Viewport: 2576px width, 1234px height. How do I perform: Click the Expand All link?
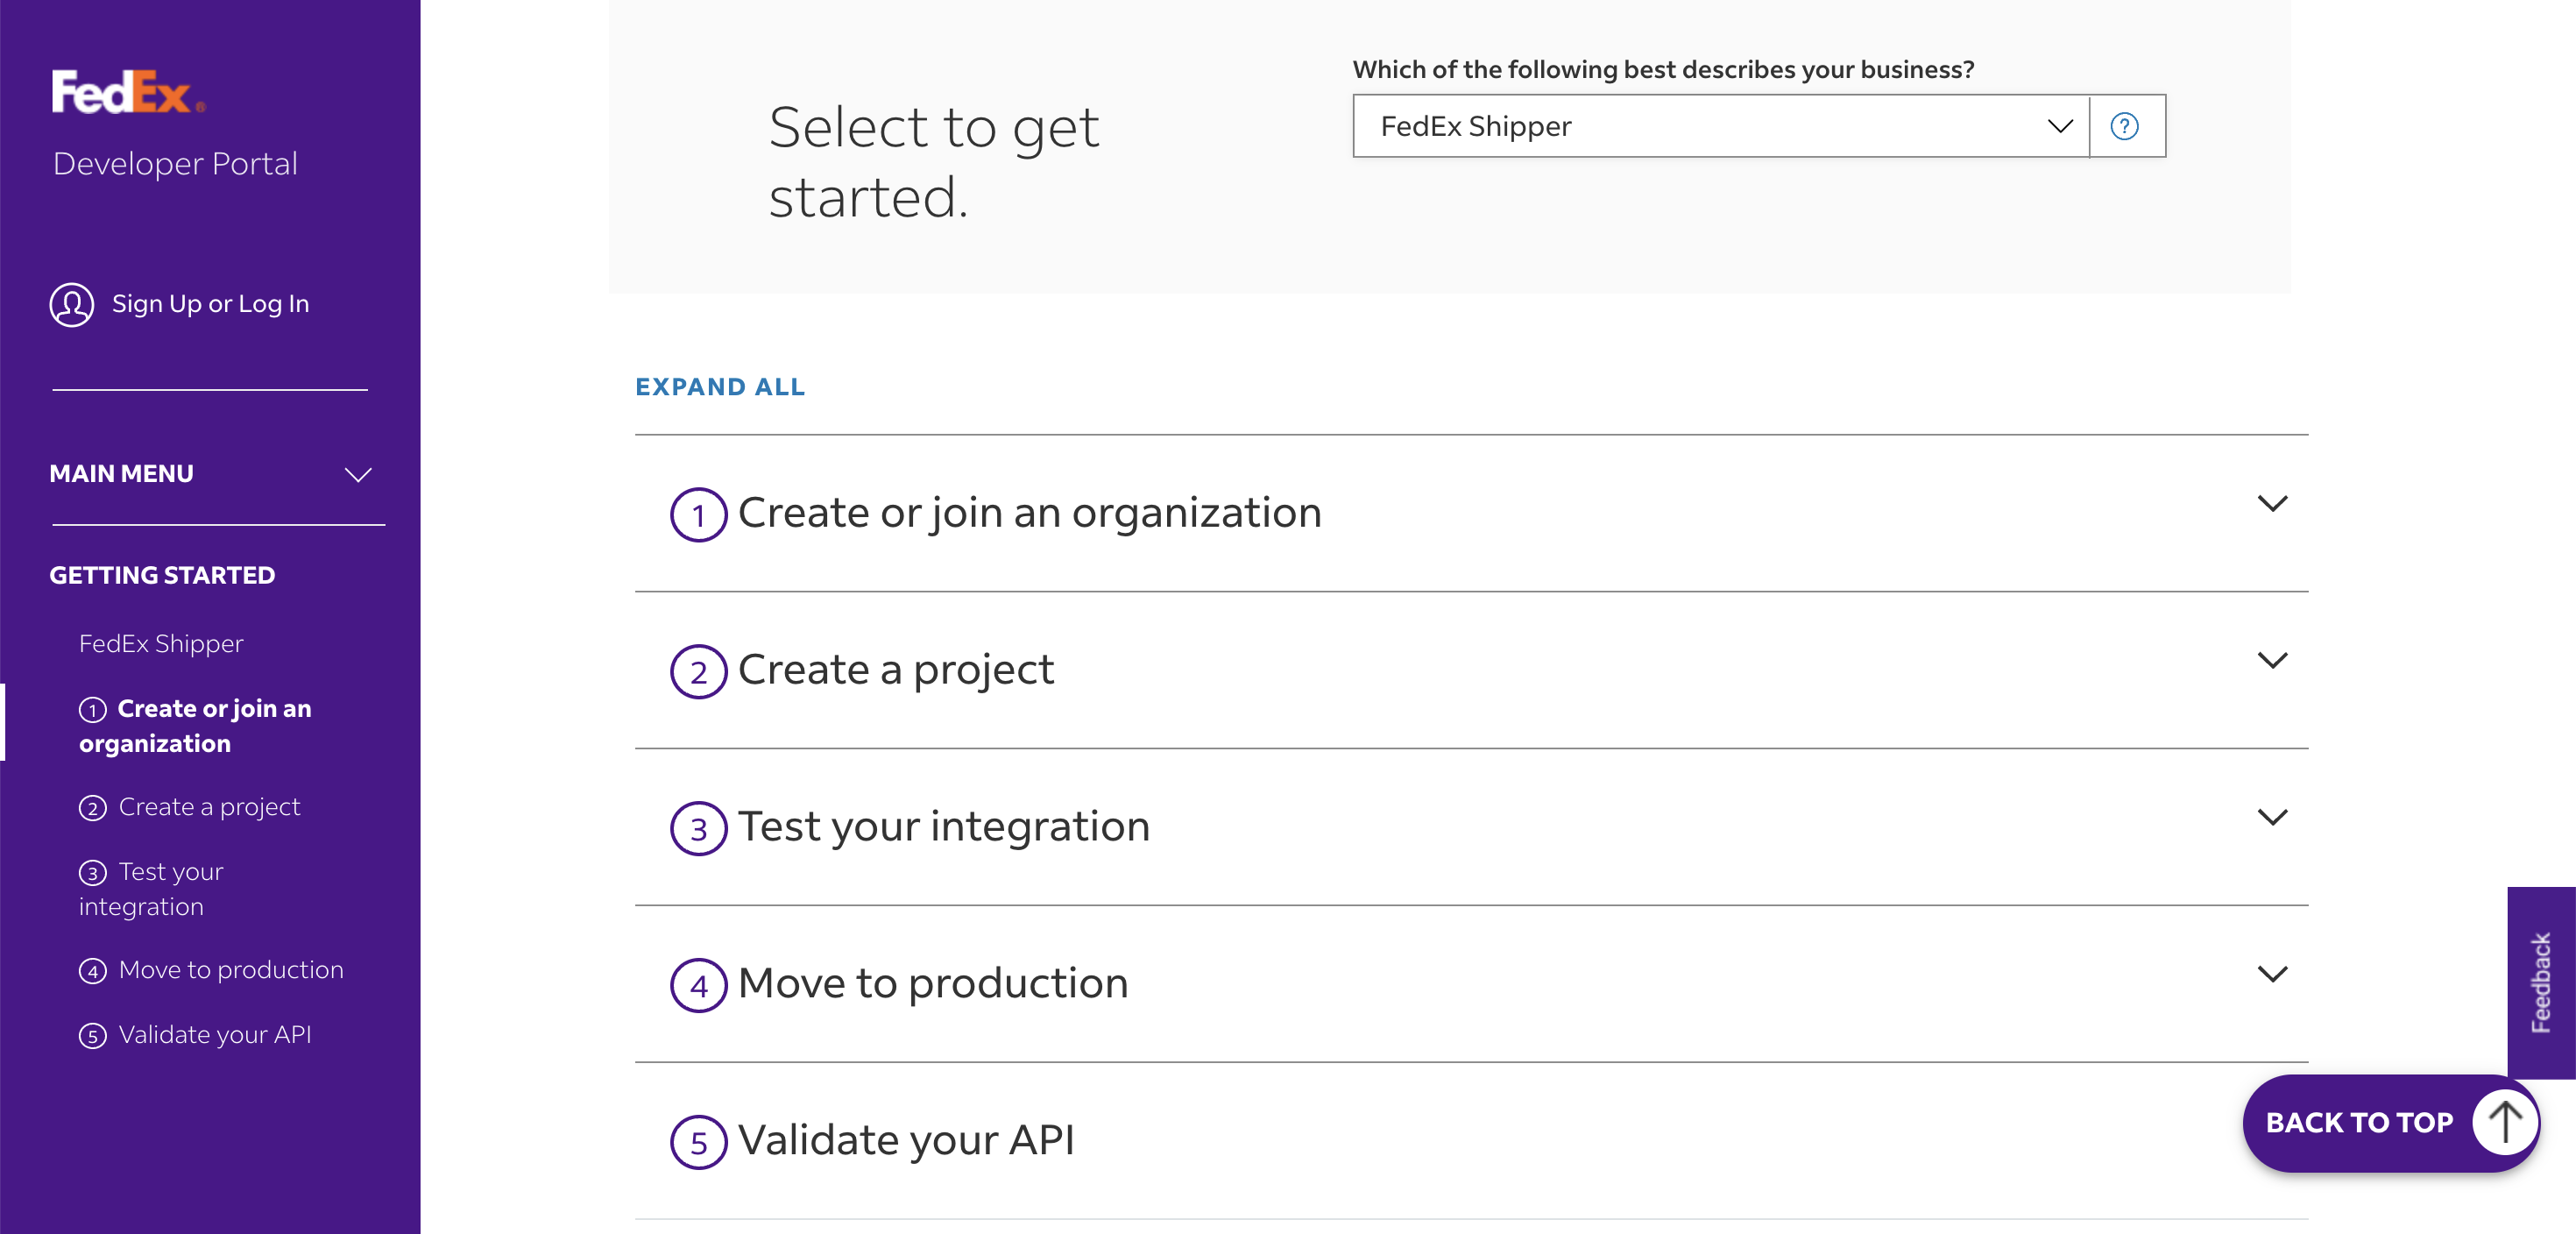(720, 387)
